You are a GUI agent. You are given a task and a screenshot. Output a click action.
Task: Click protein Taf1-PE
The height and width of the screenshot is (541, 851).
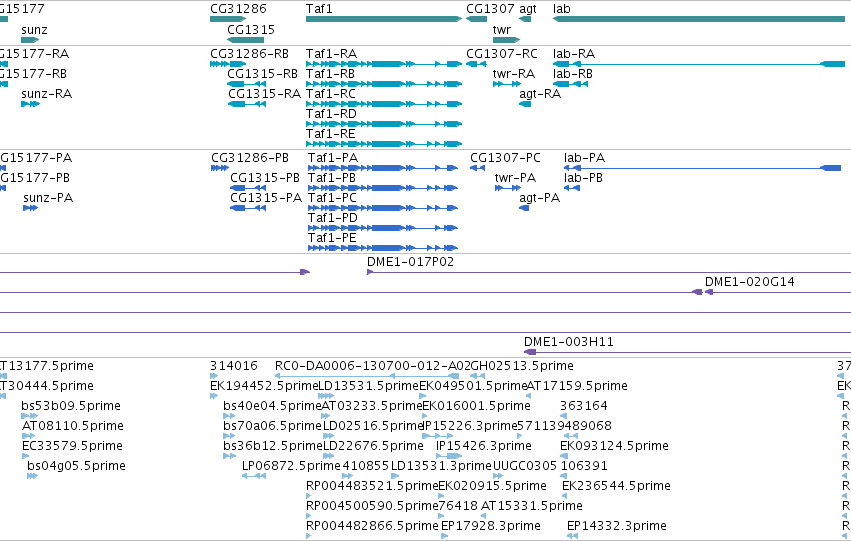(383, 249)
